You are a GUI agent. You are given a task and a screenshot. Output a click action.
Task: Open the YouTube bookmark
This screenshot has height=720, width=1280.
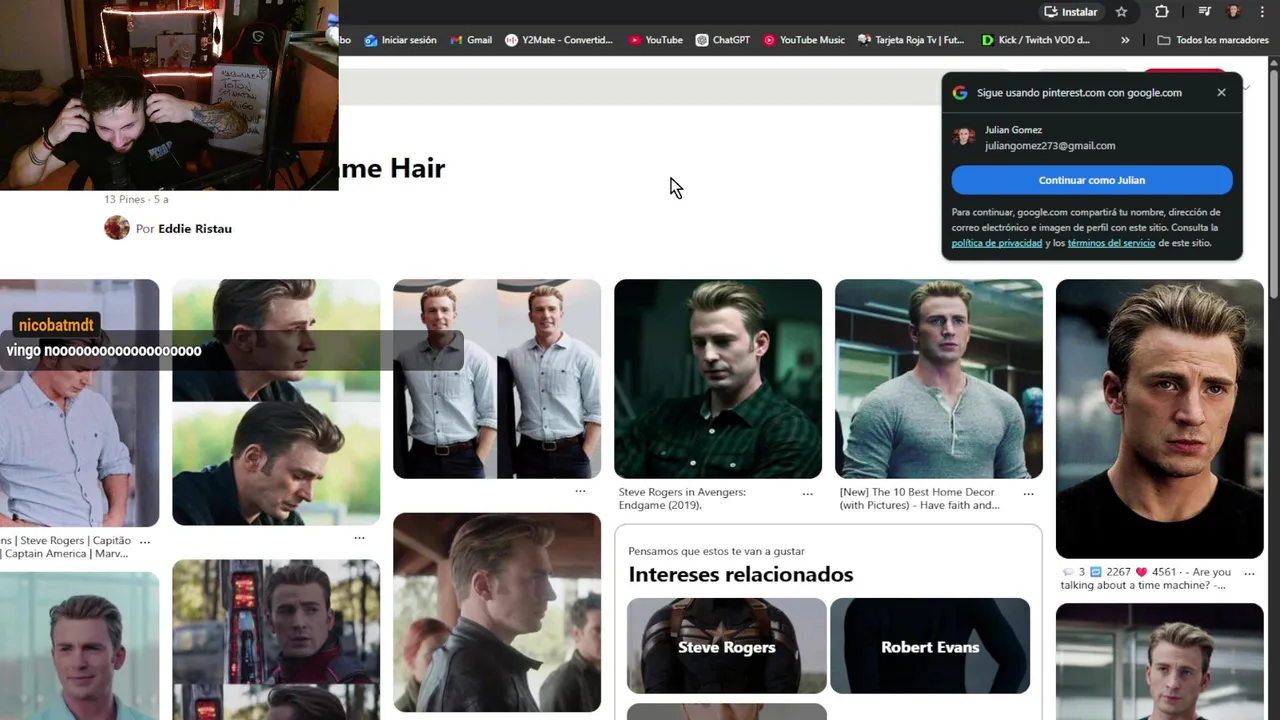coord(656,40)
